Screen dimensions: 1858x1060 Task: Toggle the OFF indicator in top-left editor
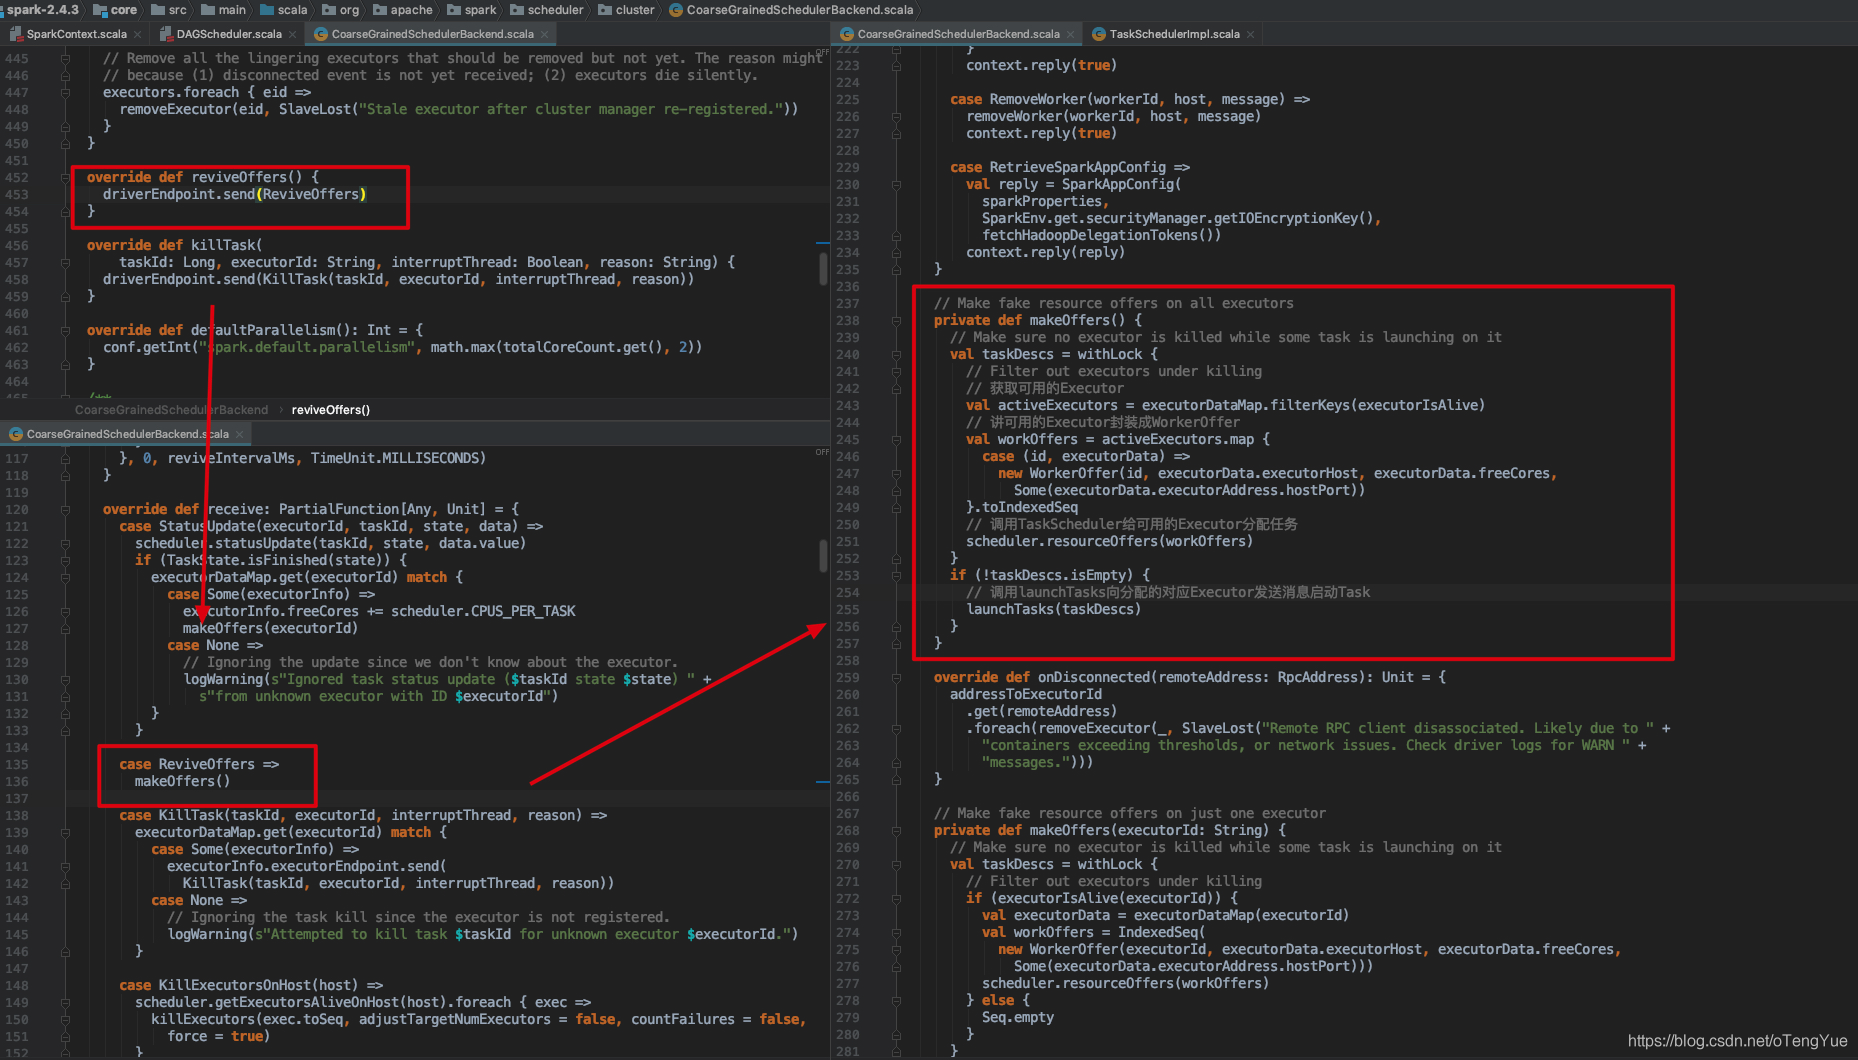(x=822, y=52)
